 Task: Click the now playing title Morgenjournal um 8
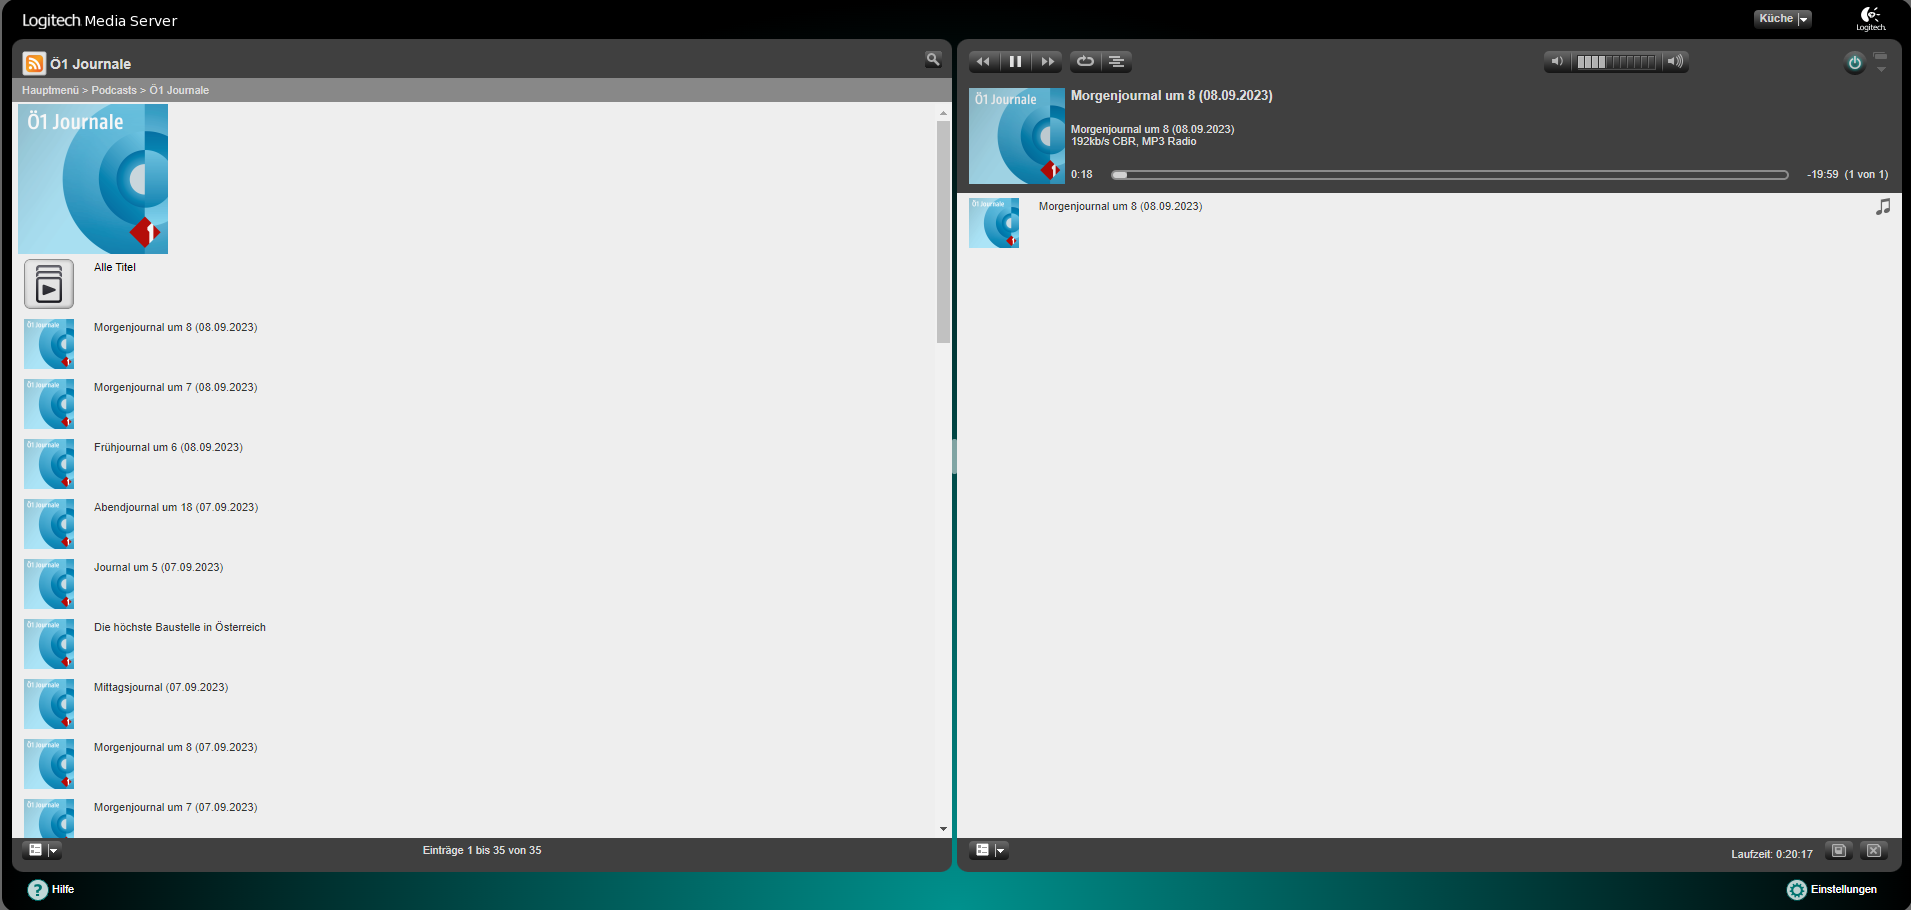pos(1172,95)
